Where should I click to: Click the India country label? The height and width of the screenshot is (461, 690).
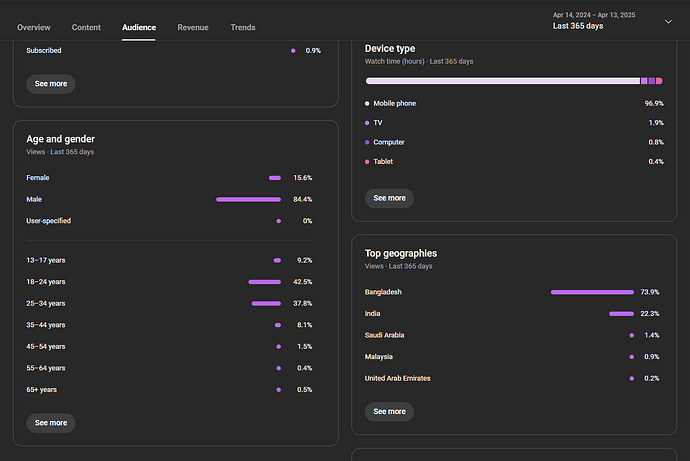[x=372, y=314]
